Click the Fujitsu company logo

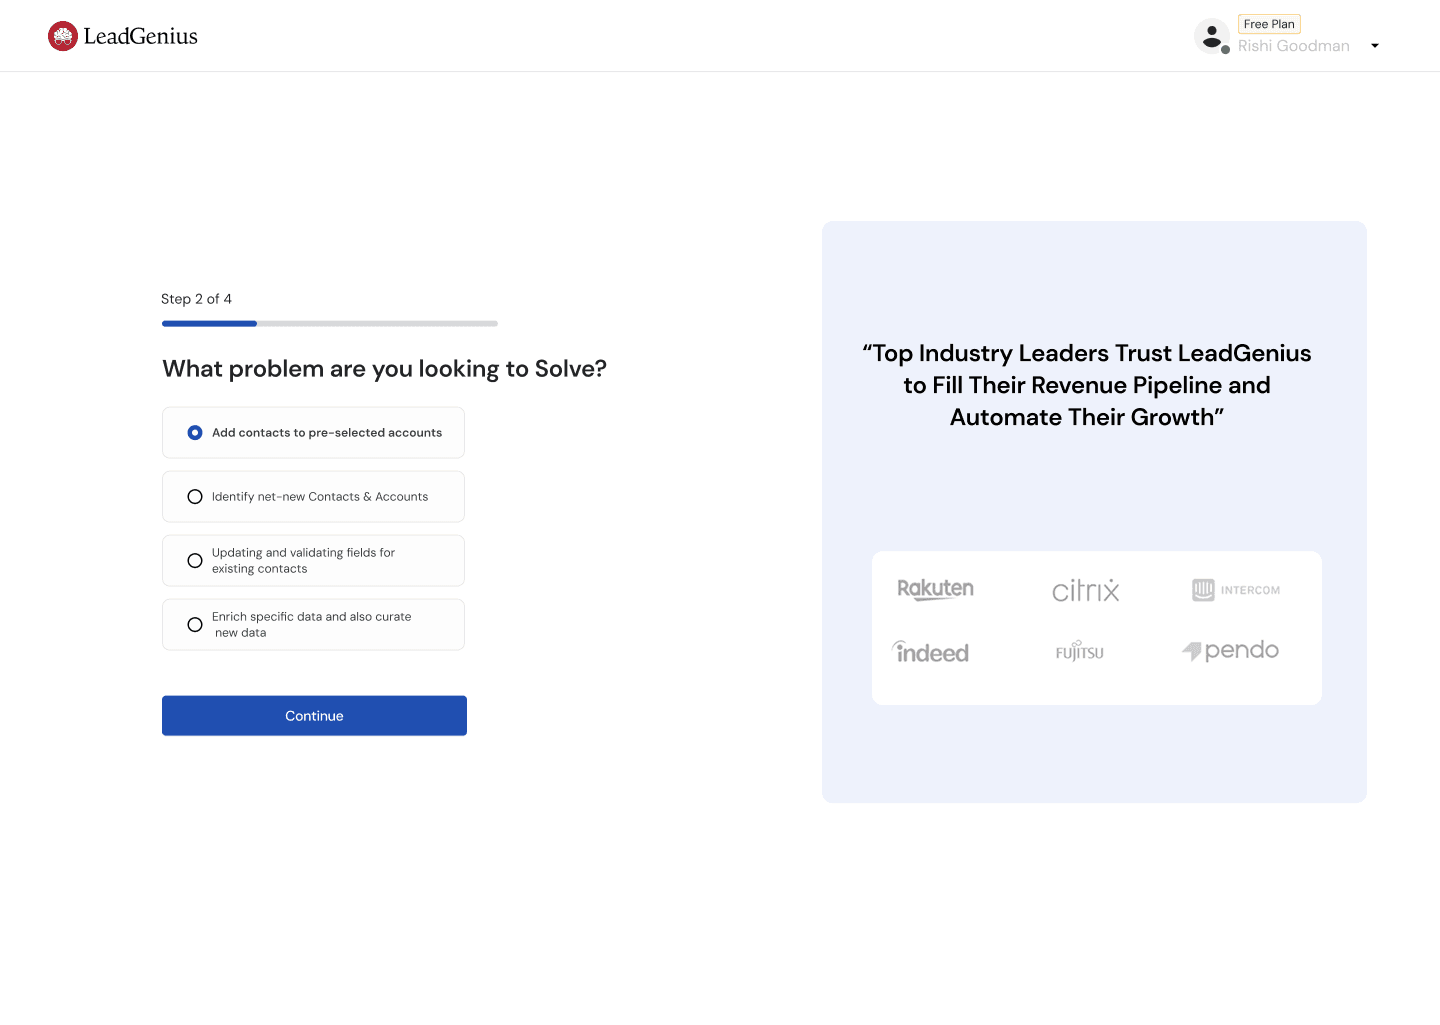1079,651
